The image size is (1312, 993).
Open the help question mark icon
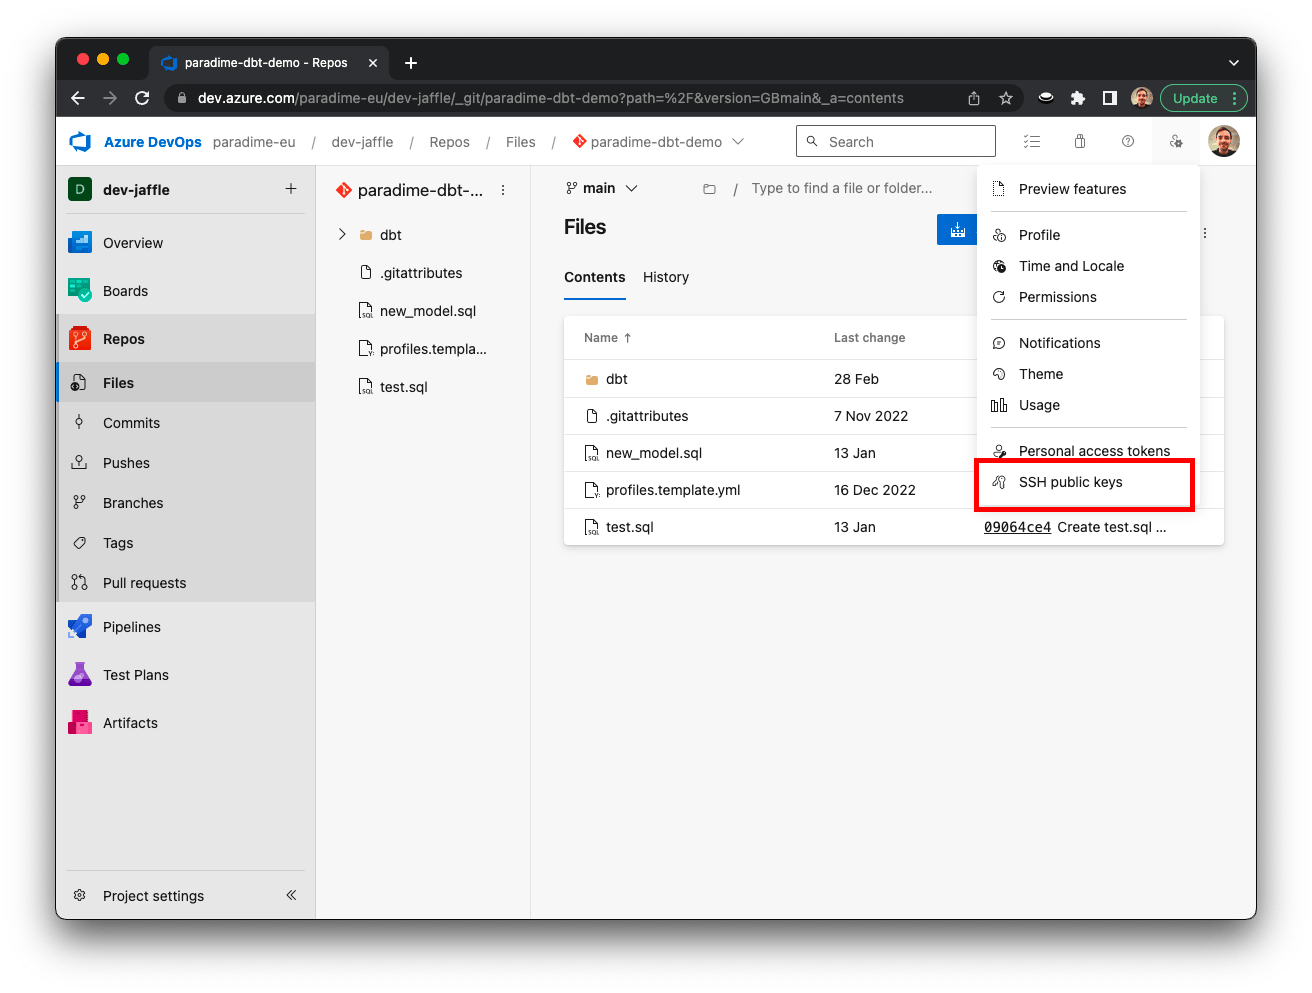coord(1128,142)
